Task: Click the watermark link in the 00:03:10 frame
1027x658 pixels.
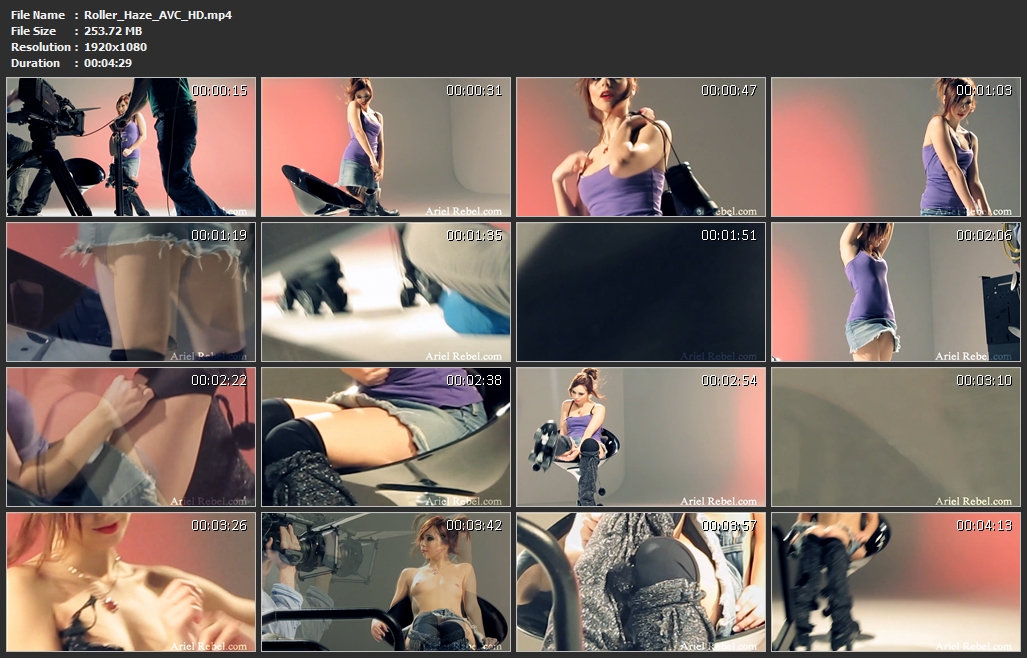Action: pyautogui.click(x=973, y=501)
